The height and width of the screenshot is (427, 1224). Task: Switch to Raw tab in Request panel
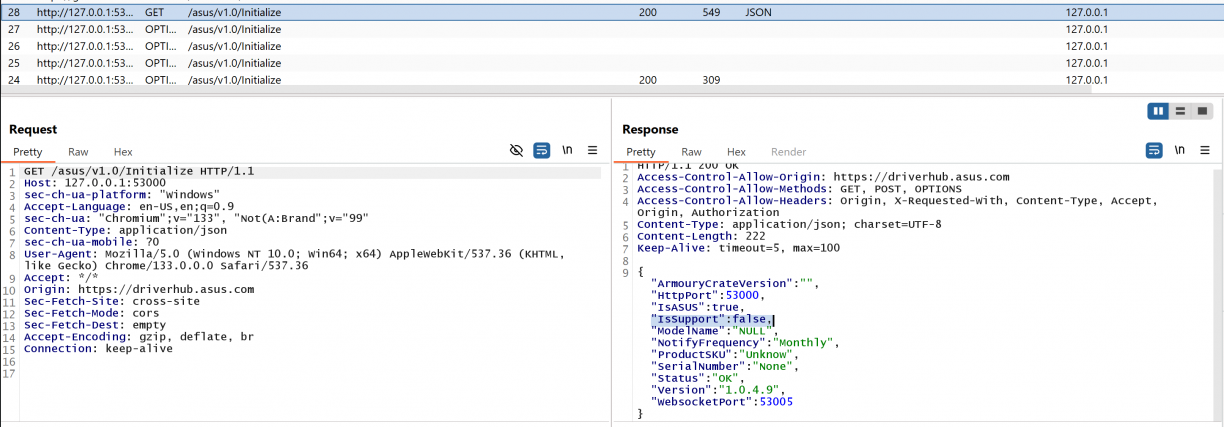point(78,152)
